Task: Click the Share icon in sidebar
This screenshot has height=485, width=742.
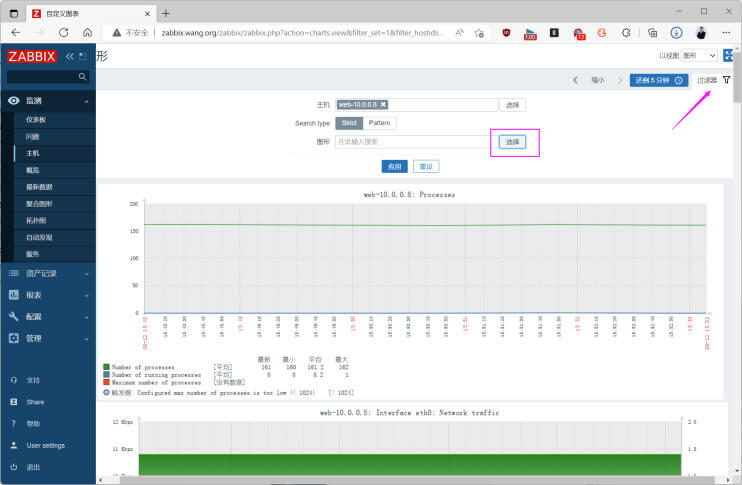Action: tap(14, 402)
